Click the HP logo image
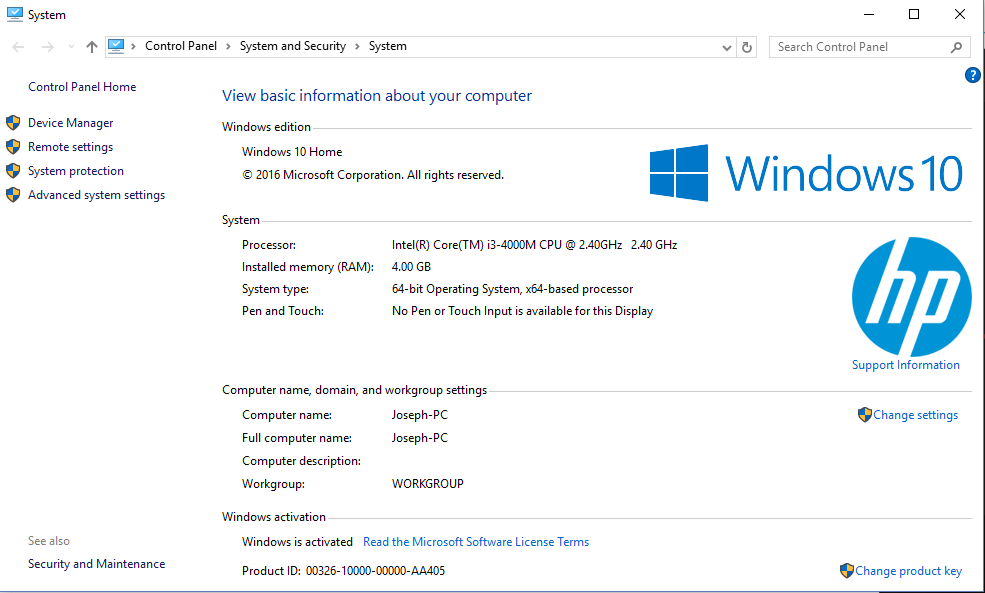The width and height of the screenshot is (985, 593). coord(911,297)
